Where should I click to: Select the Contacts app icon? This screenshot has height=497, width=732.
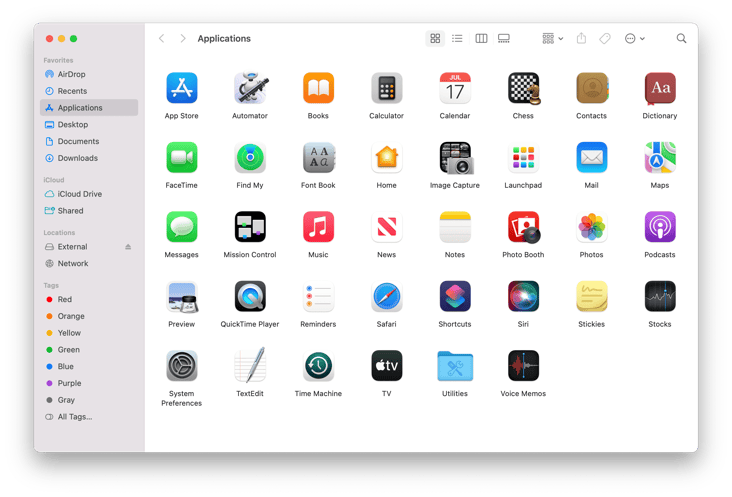point(592,88)
